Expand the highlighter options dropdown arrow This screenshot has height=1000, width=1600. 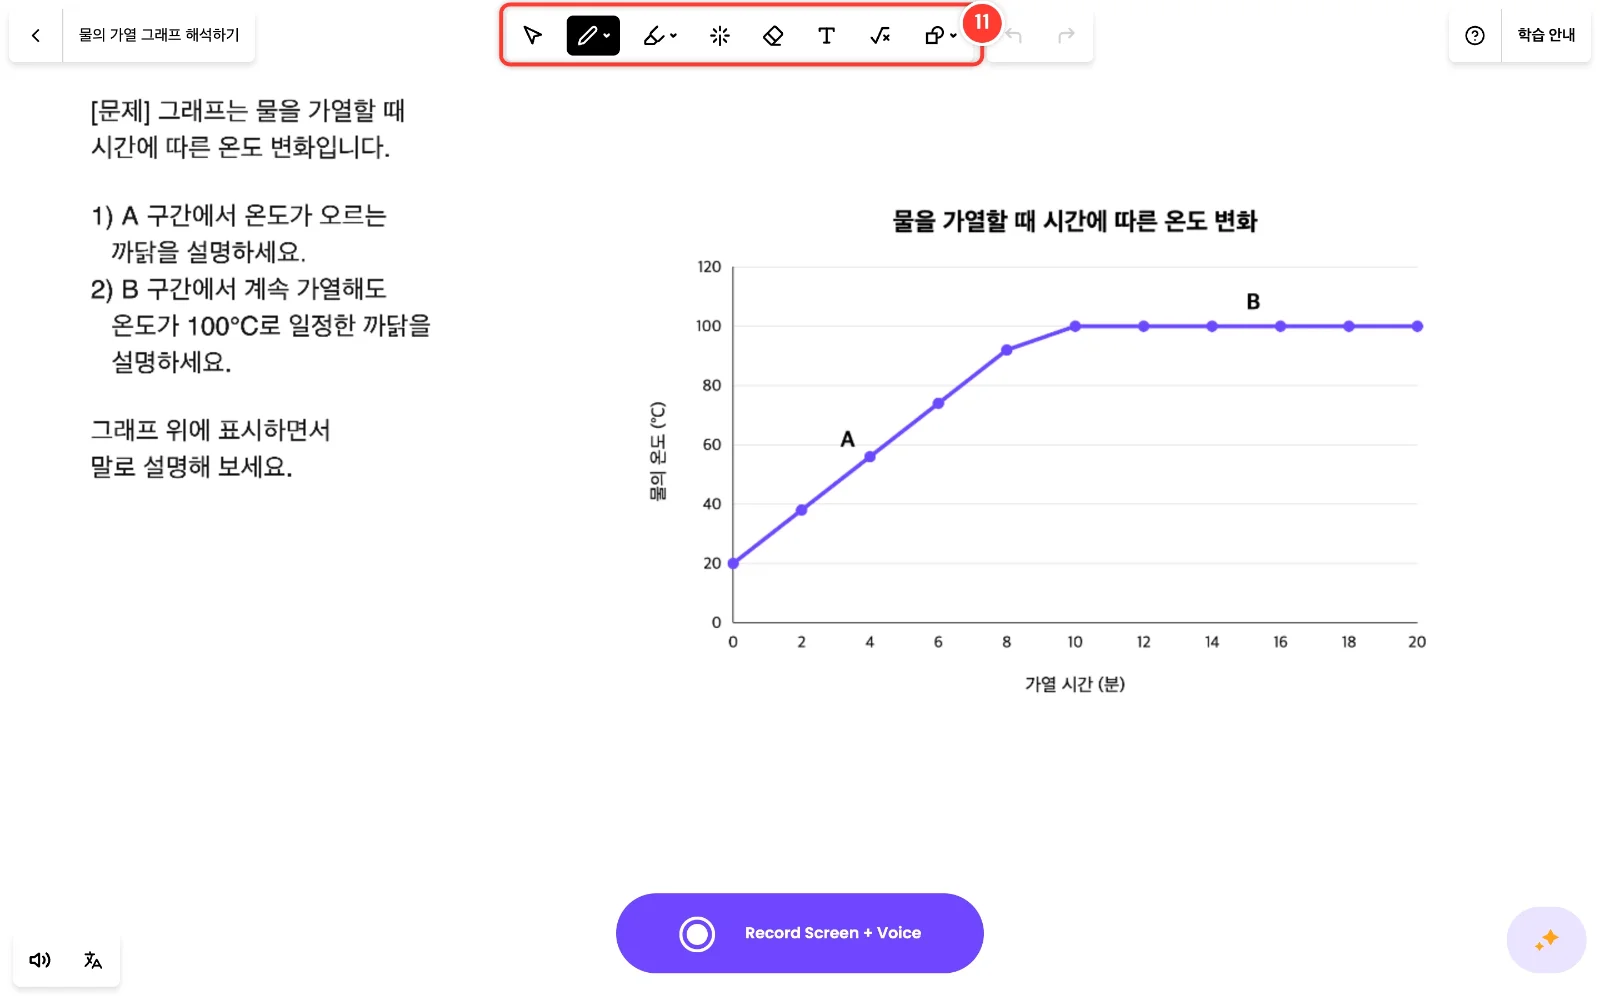click(674, 36)
